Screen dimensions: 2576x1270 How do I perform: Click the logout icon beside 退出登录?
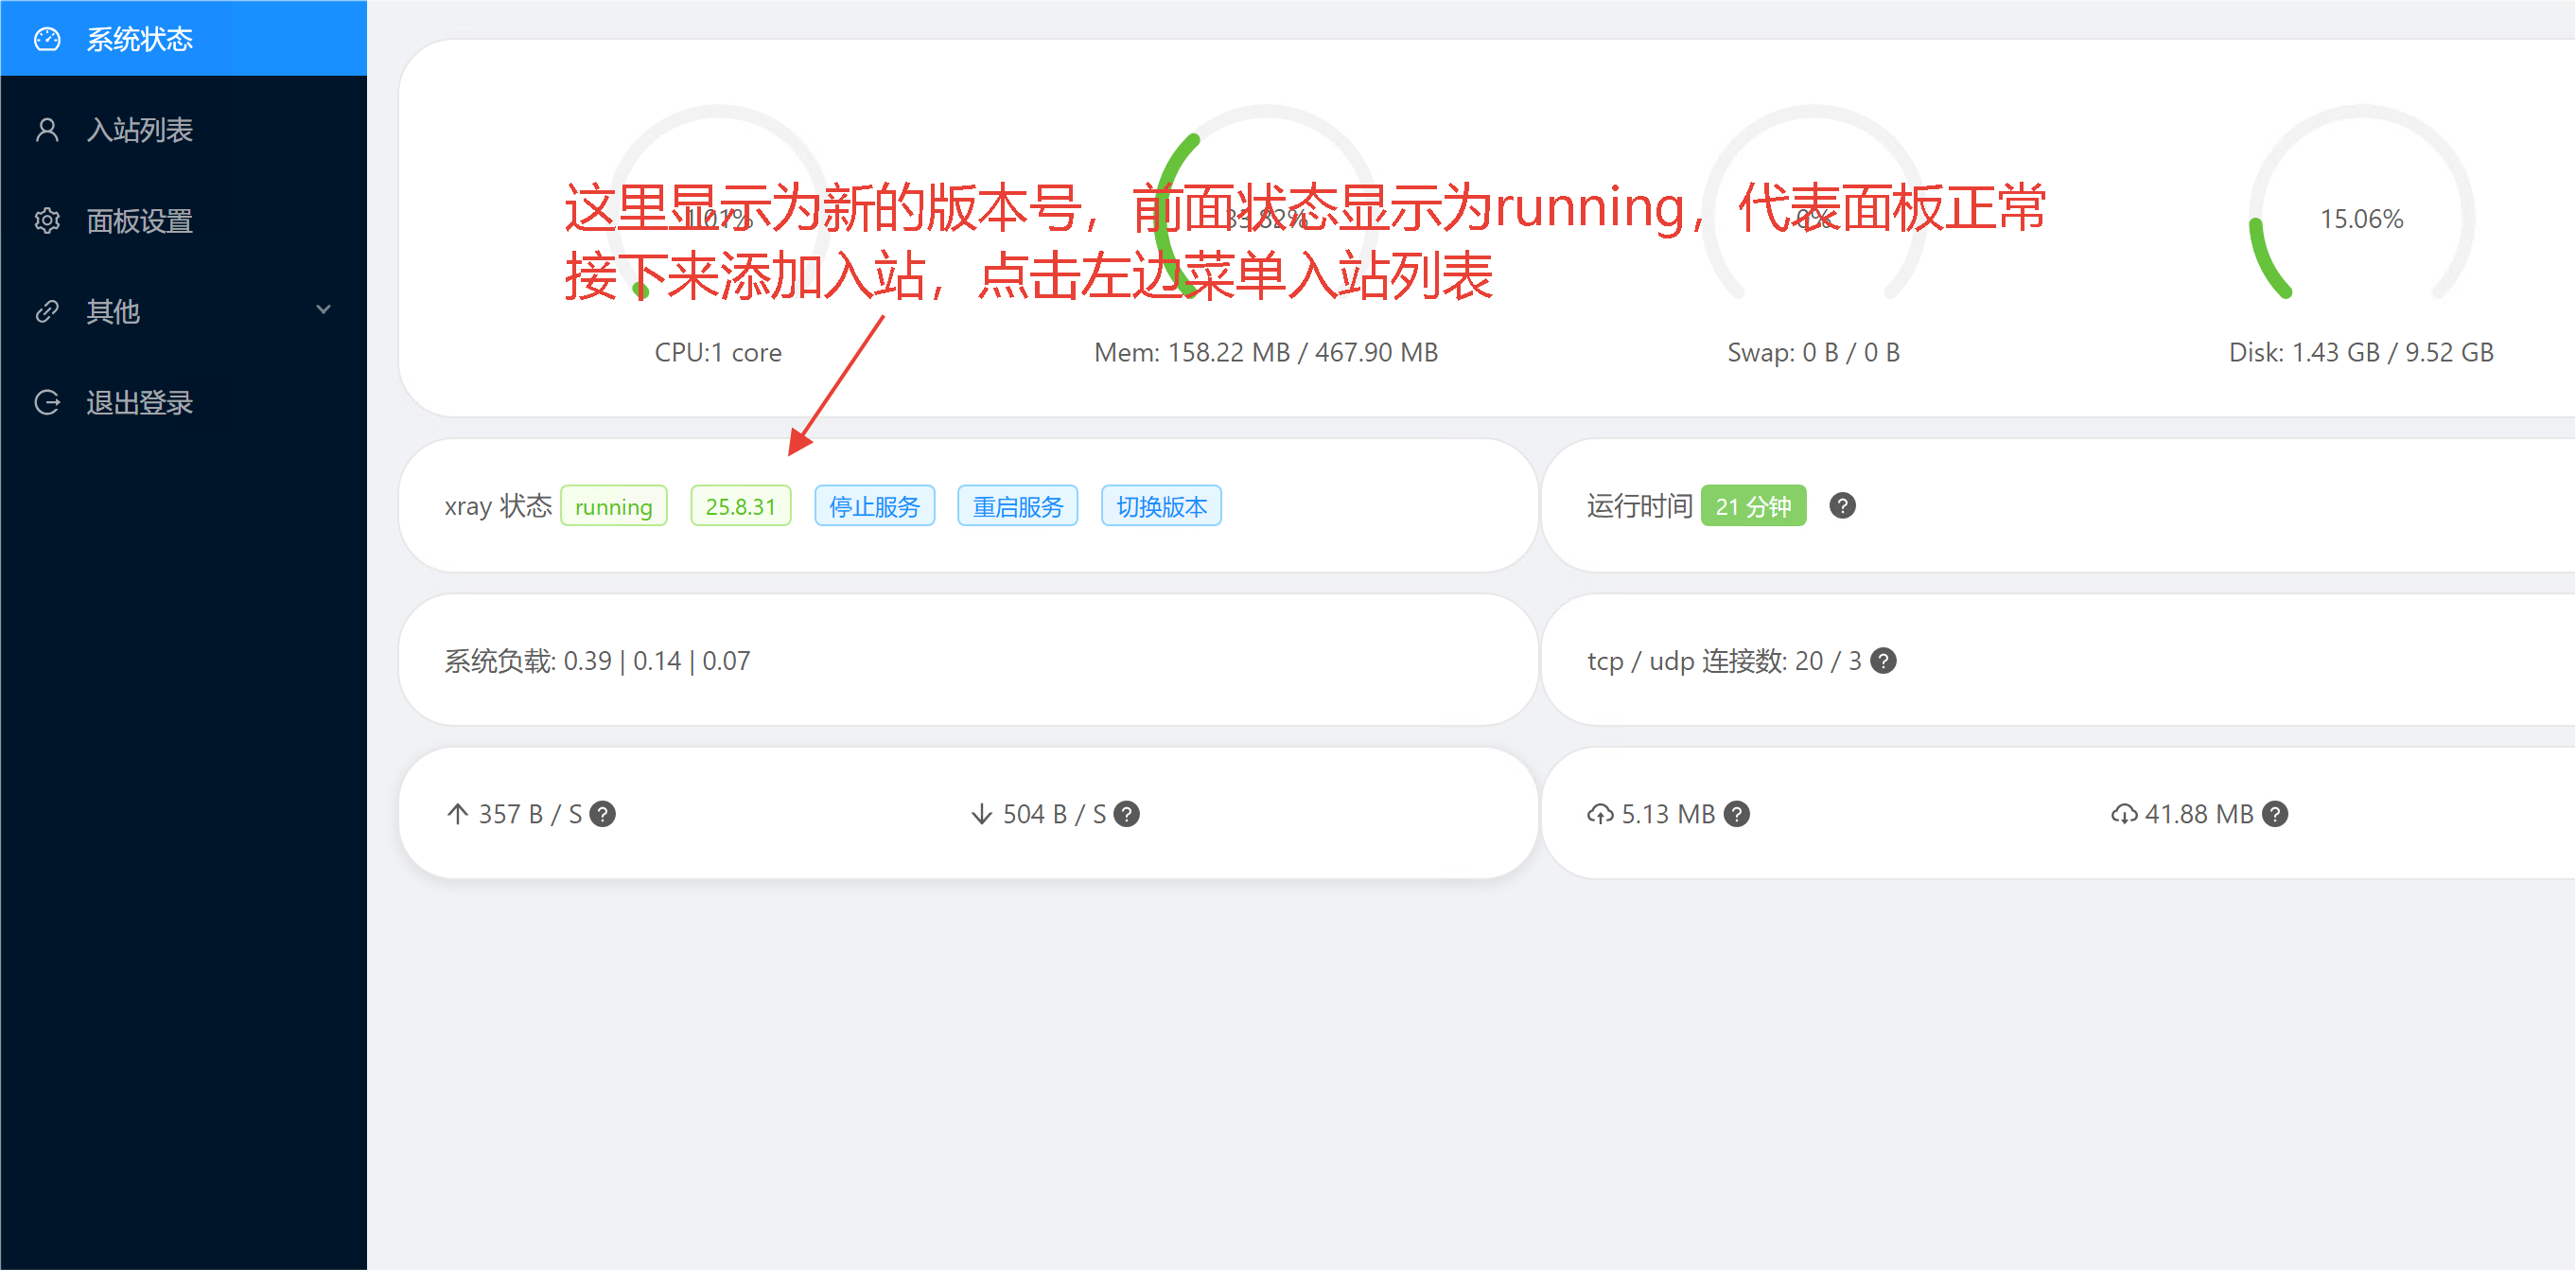(47, 403)
